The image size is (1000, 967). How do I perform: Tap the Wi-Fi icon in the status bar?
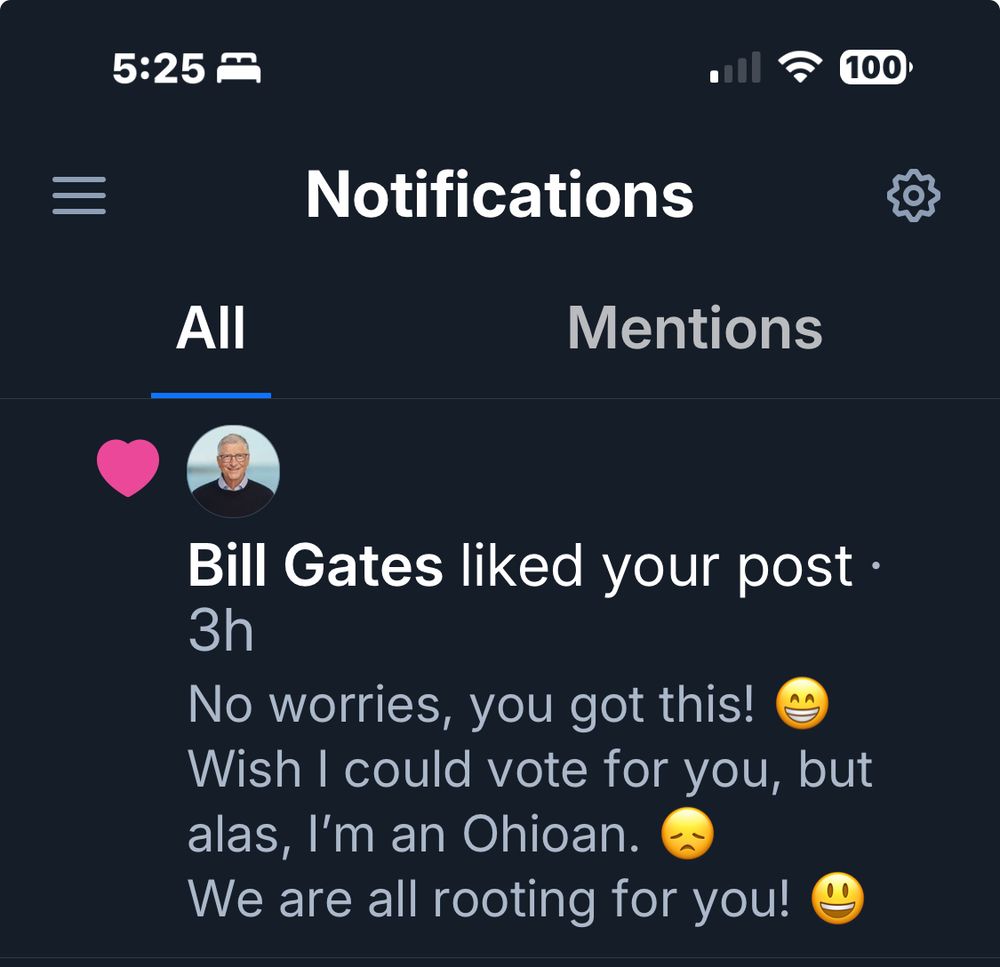pyautogui.click(x=800, y=67)
